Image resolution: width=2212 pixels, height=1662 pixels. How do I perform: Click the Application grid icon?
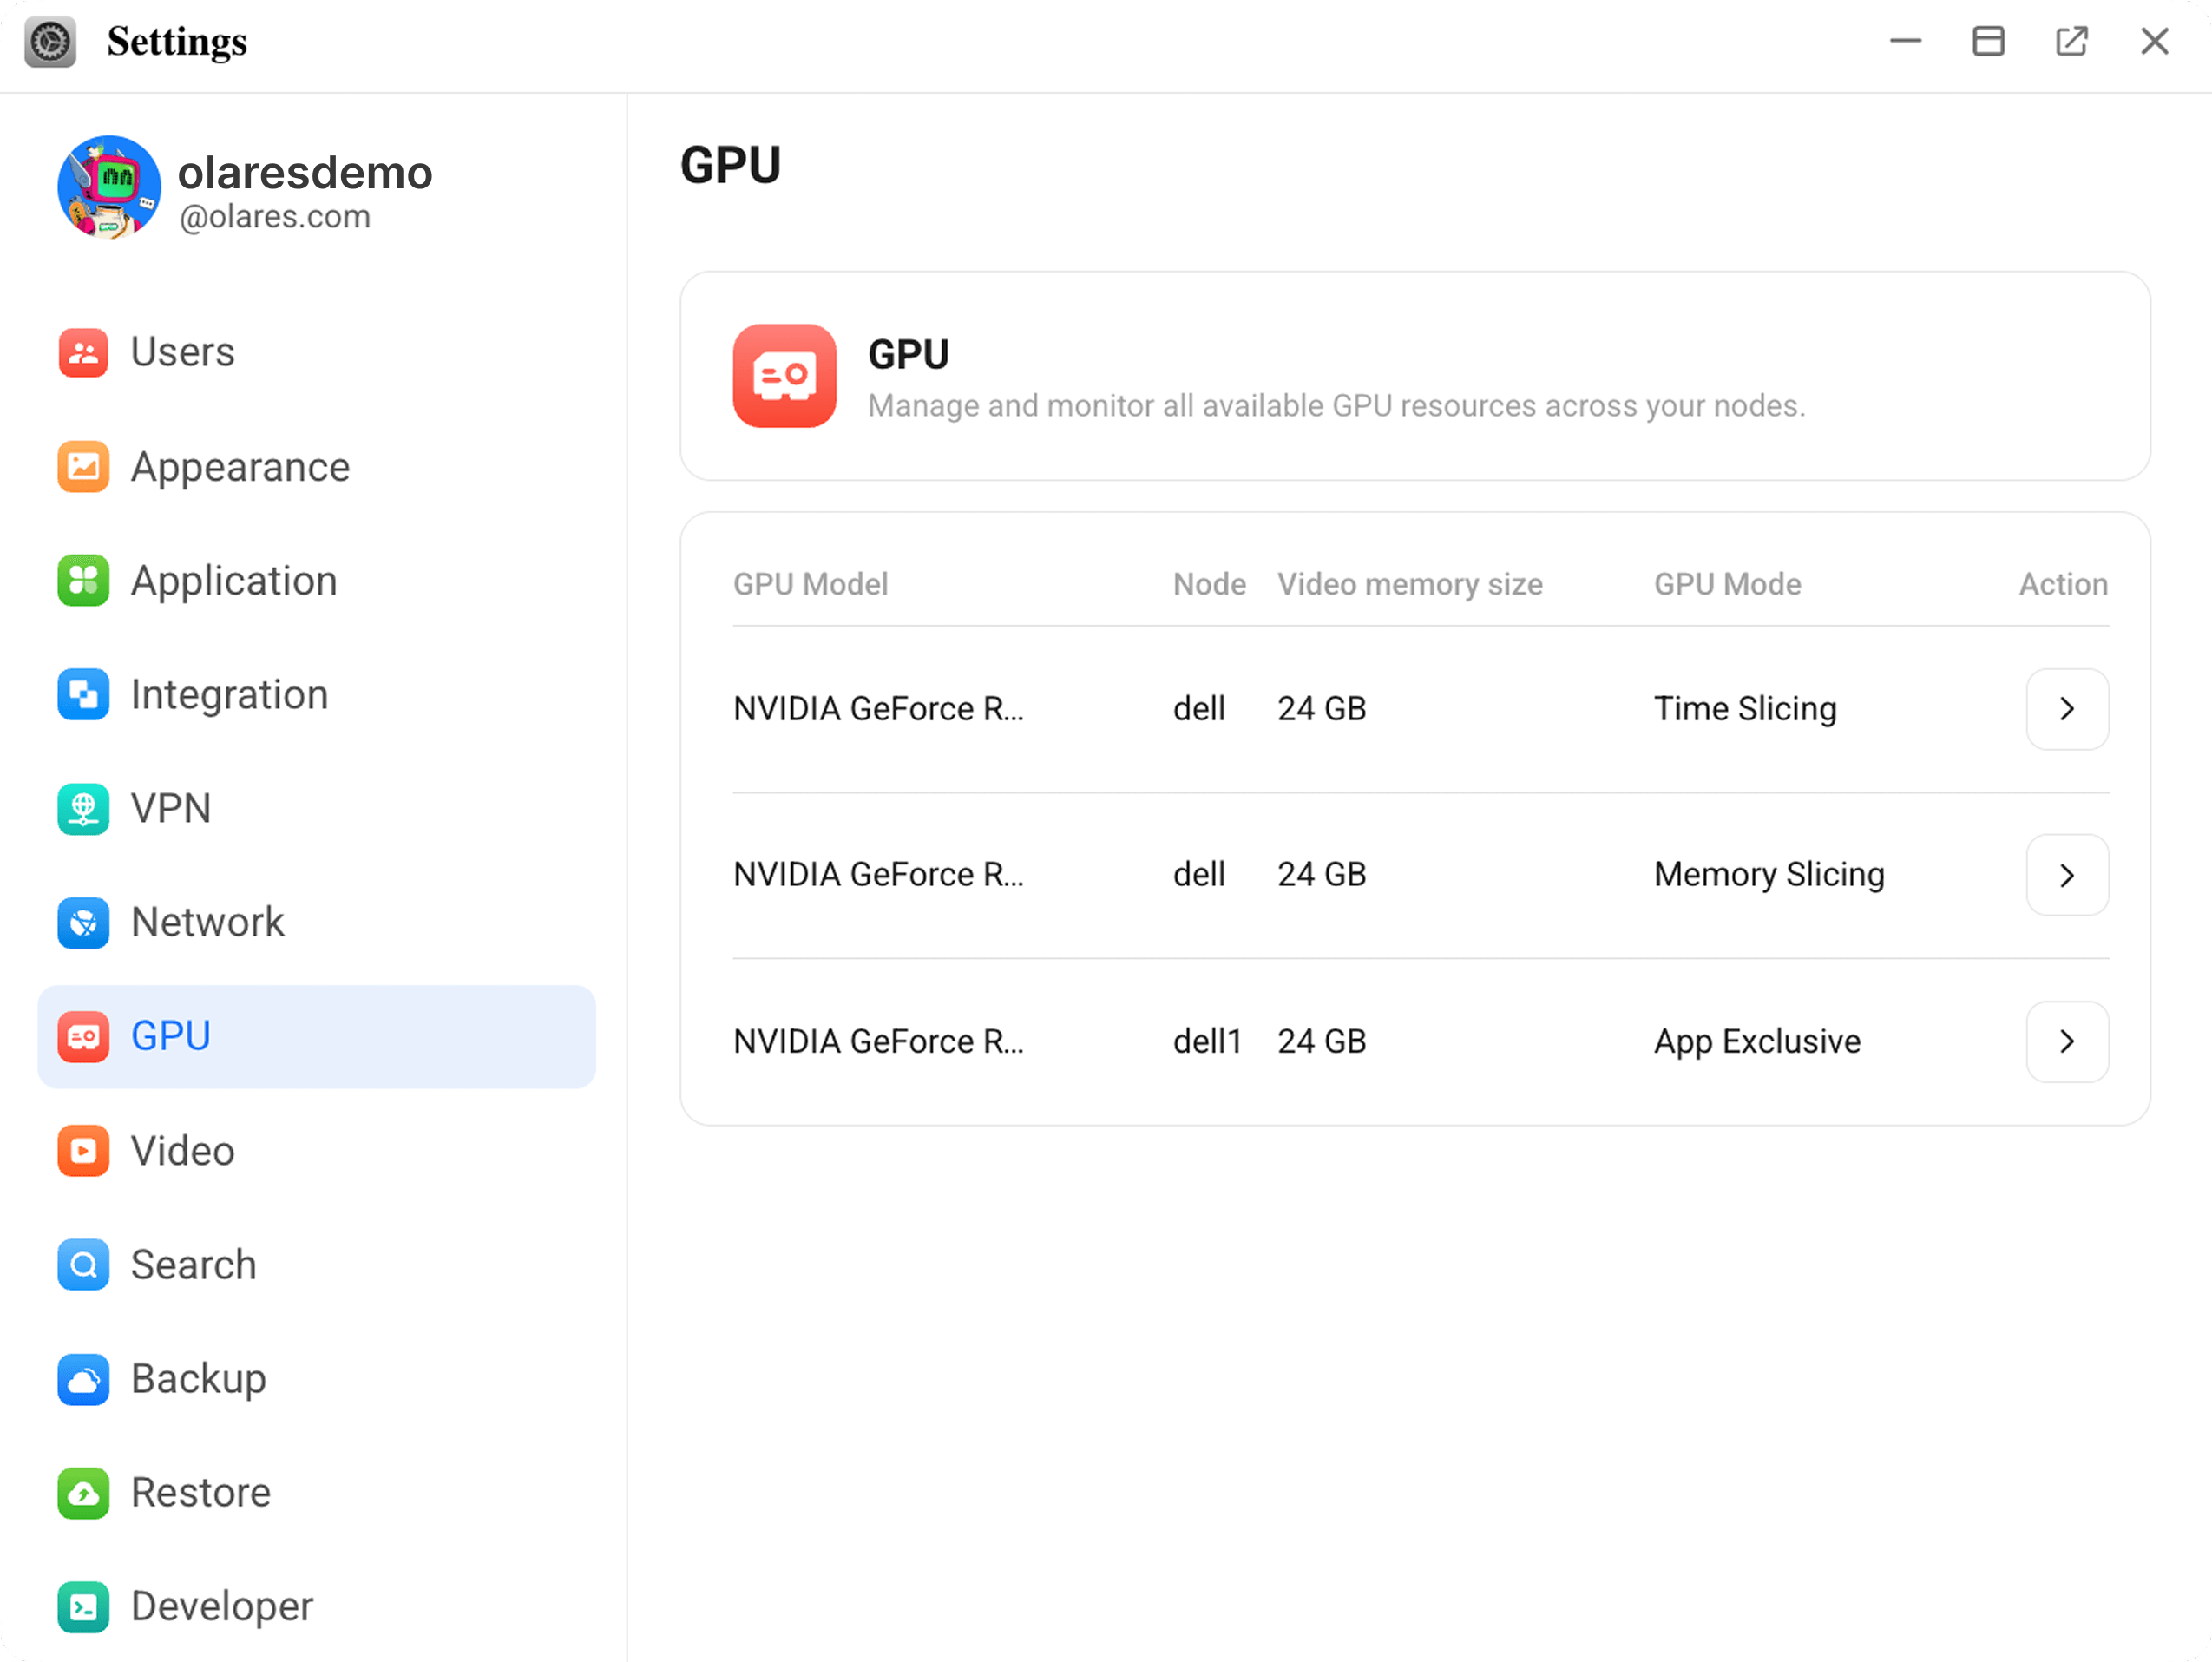[x=84, y=580]
